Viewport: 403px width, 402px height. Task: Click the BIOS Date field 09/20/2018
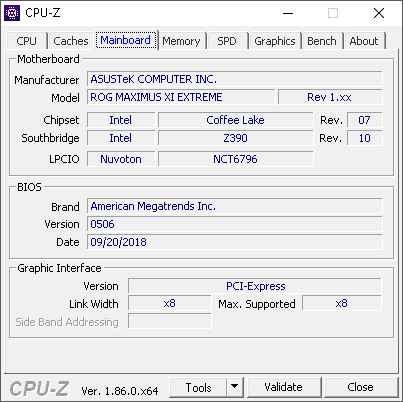click(x=235, y=242)
